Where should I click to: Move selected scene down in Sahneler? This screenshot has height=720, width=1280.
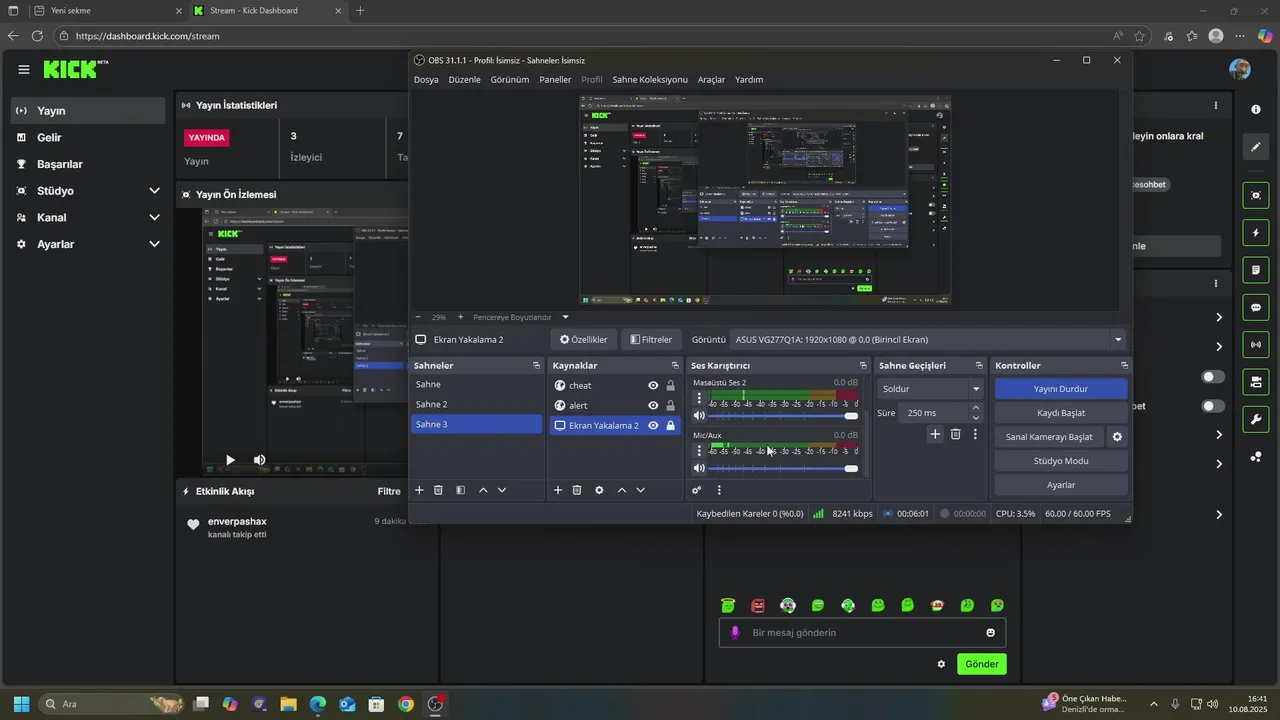tap(502, 490)
